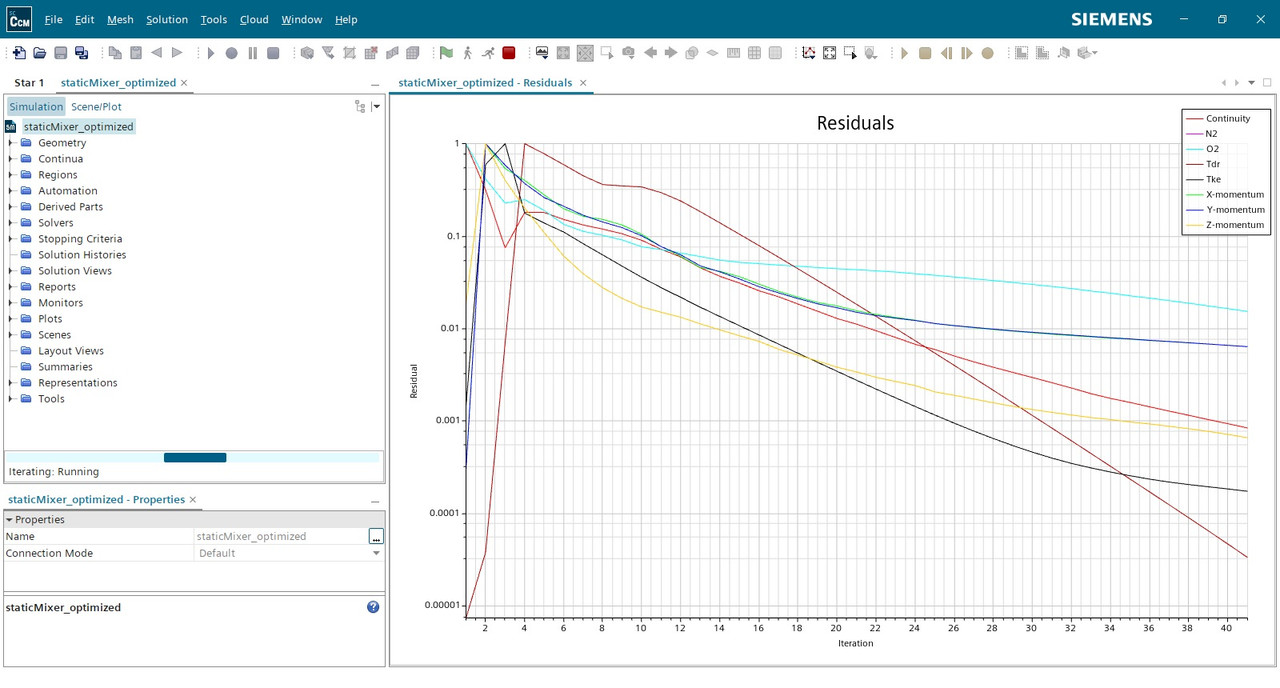Click the gray round record button
This screenshot has height=688, width=1280.
[231, 53]
